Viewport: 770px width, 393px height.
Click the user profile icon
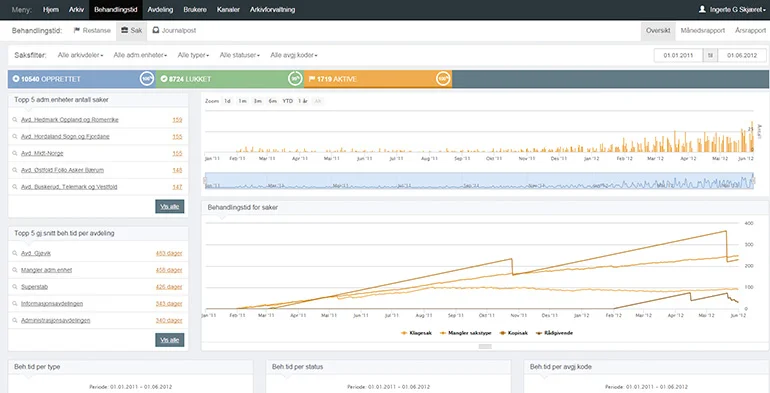(x=702, y=9)
